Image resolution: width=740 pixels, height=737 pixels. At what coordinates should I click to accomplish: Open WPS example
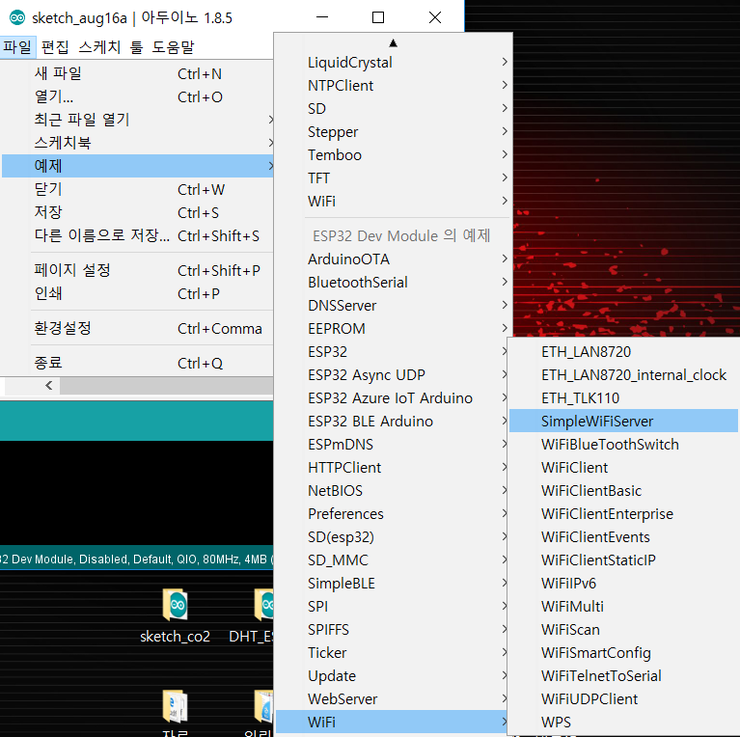click(624, 722)
